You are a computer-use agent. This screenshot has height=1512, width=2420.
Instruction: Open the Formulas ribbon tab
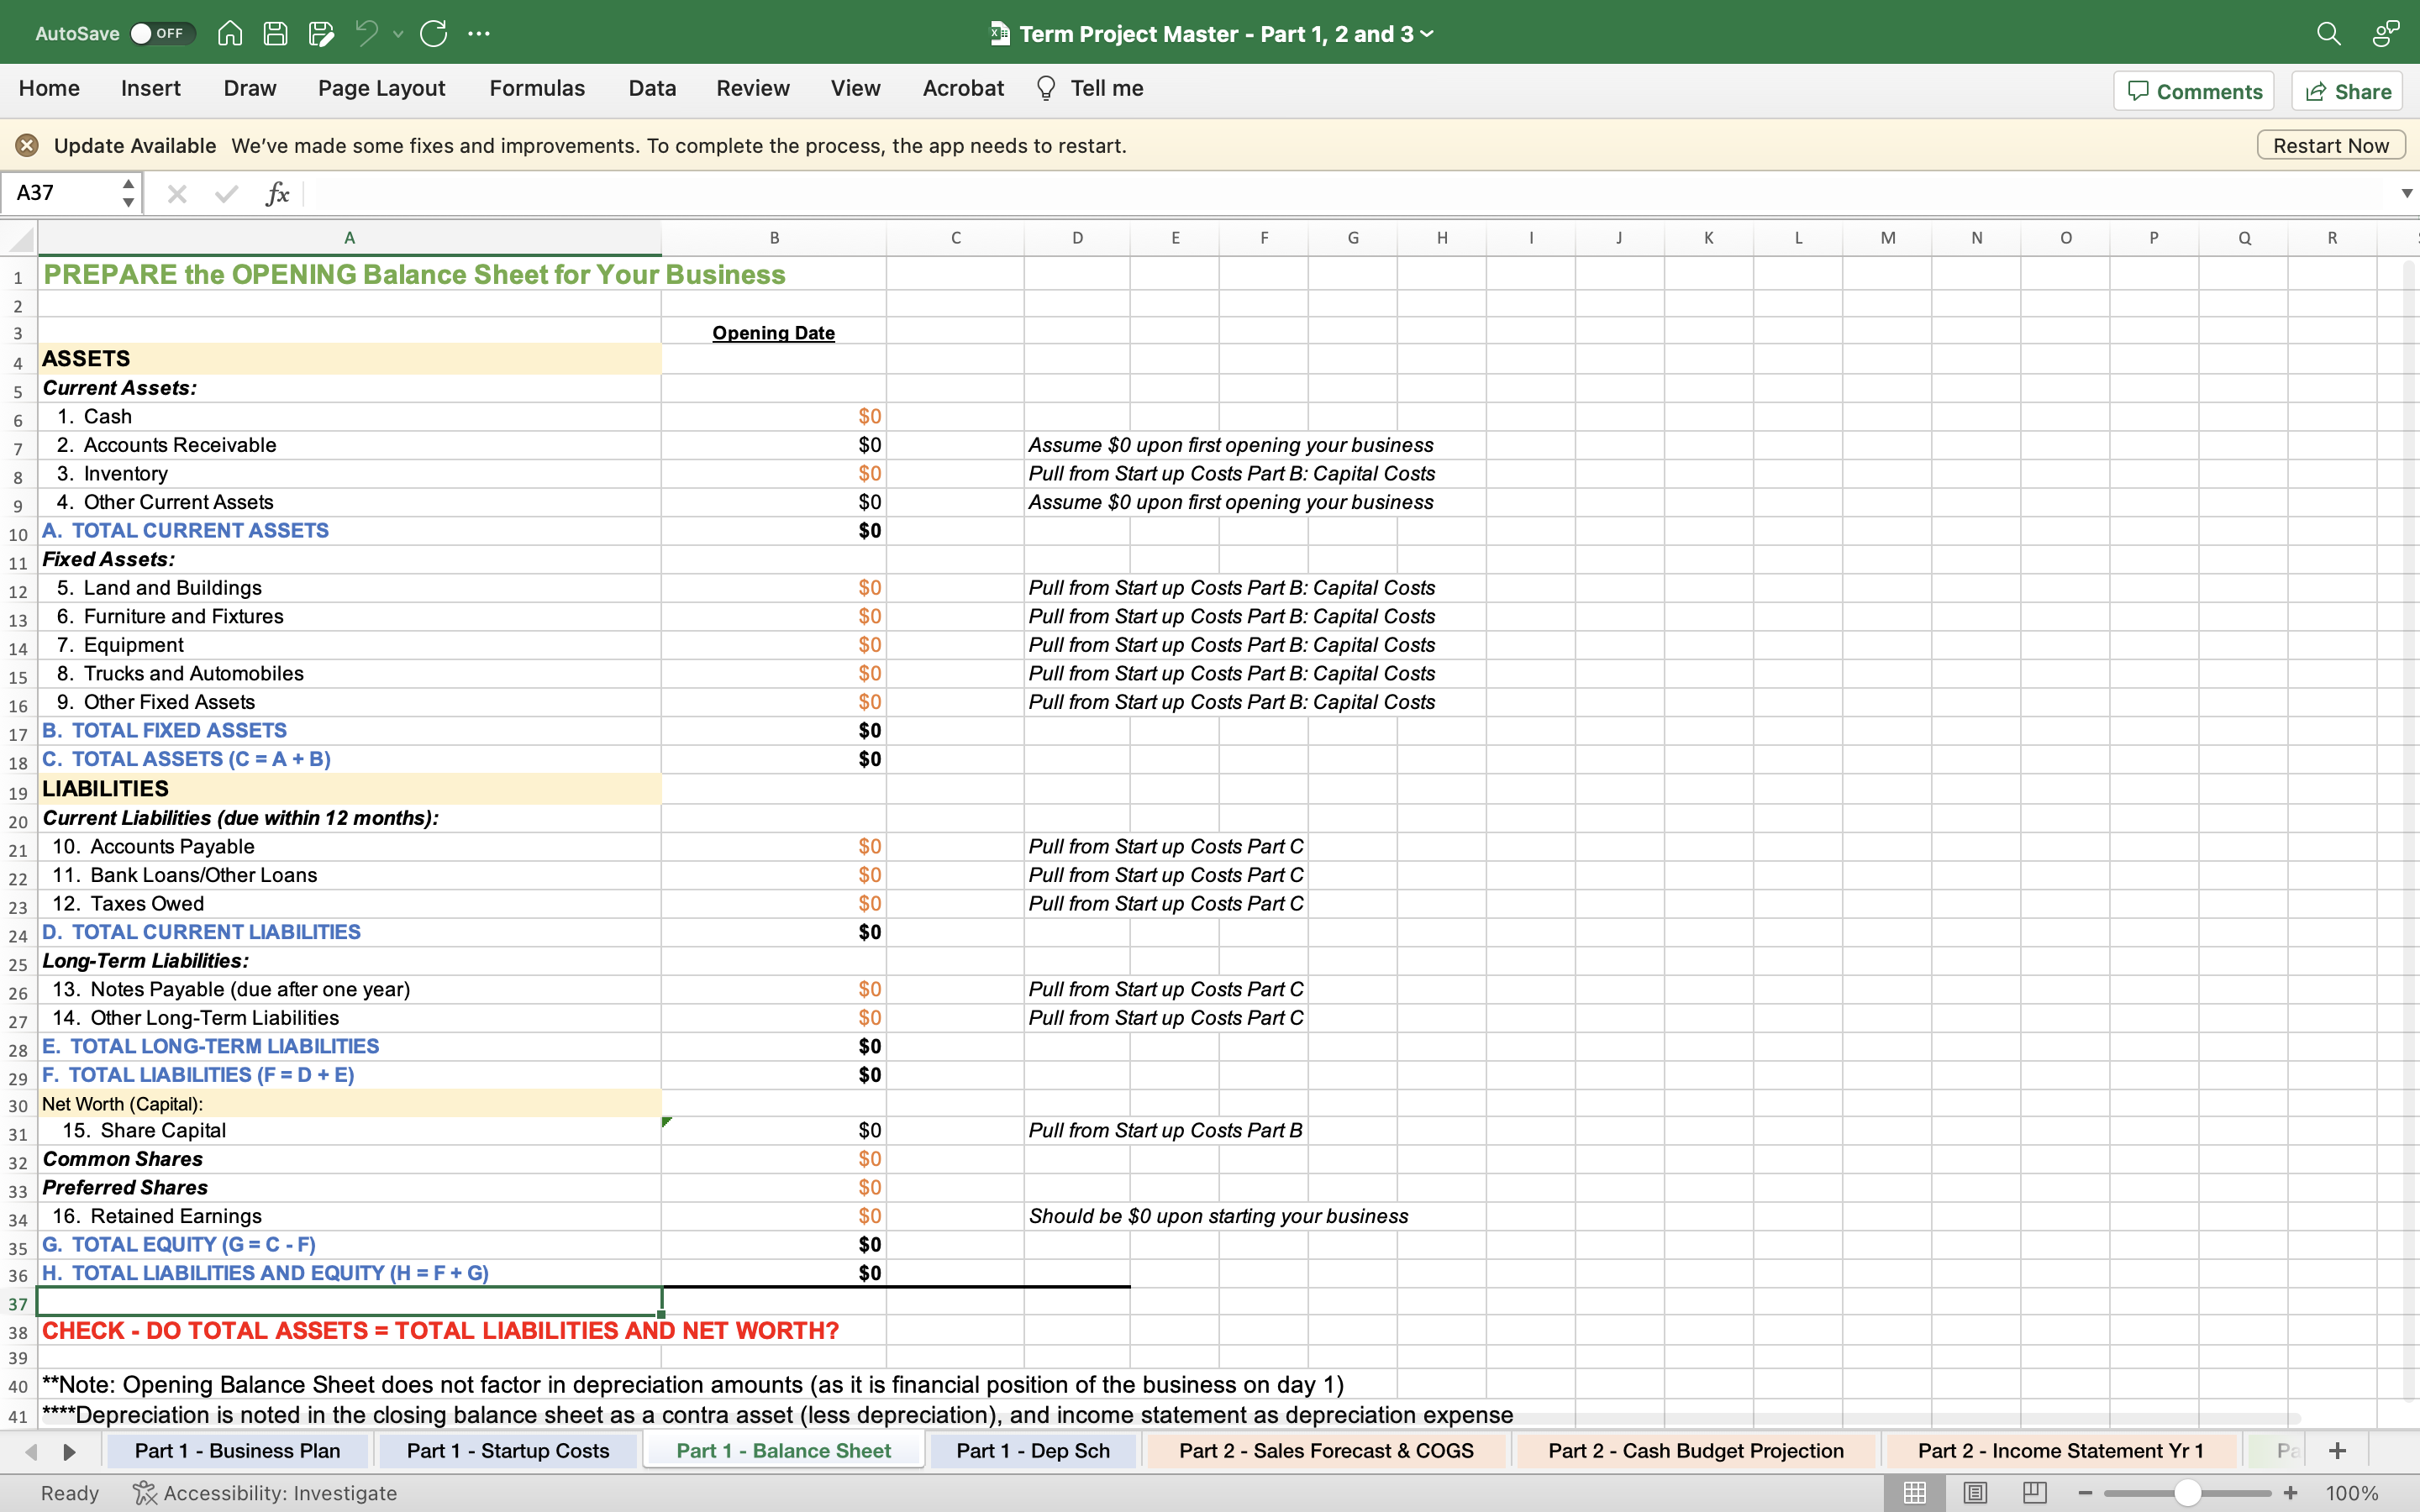point(536,88)
